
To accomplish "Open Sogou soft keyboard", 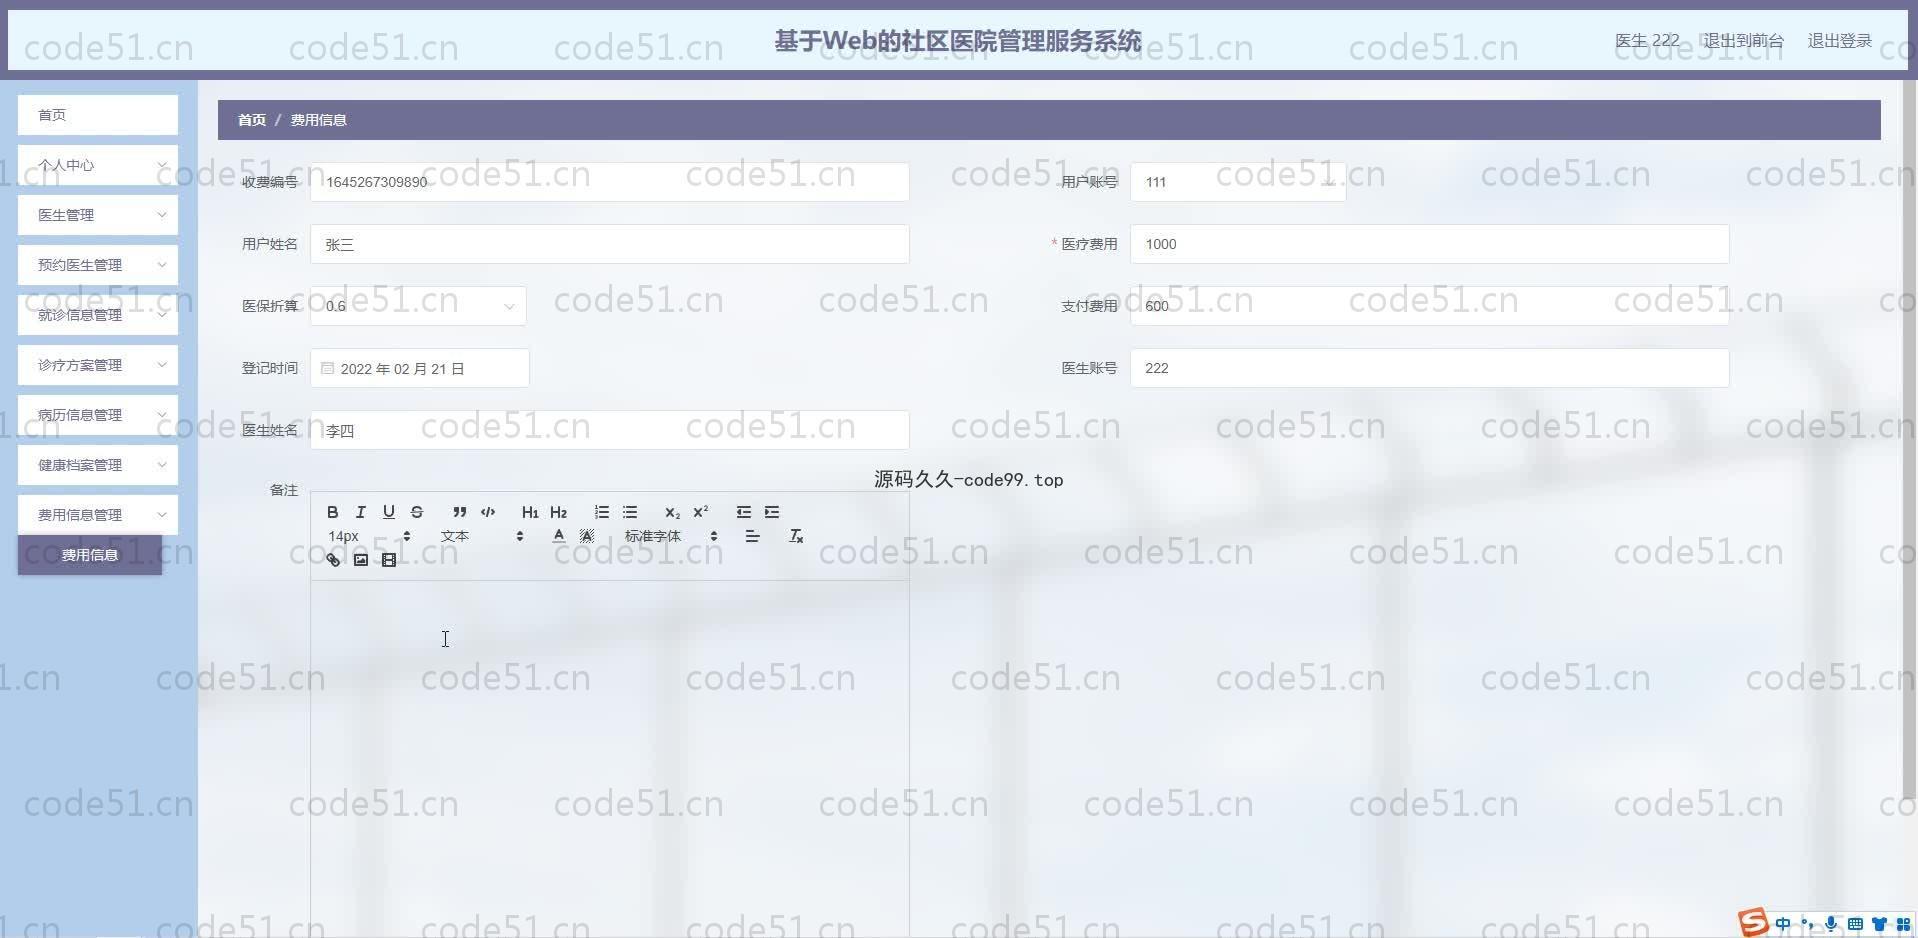I will click(1855, 924).
